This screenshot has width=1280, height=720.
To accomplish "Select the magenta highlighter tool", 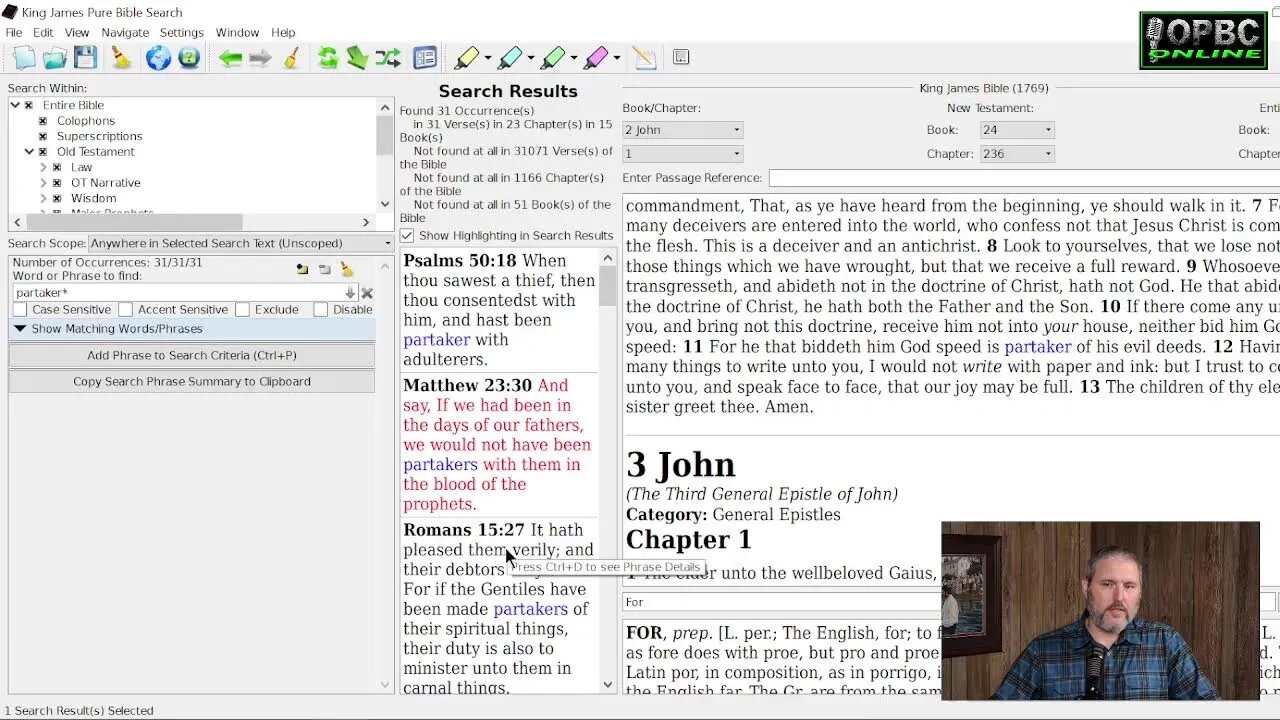I will pyautogui.click(x=596, y=58).
